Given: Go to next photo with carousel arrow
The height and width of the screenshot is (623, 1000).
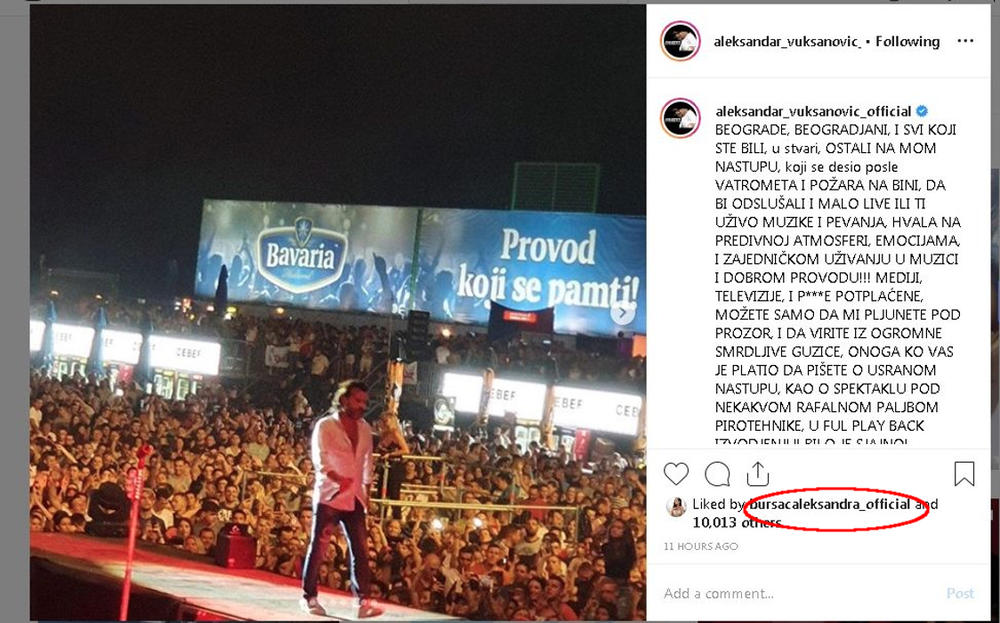Looking at the screenshot, I should point(622,313).
